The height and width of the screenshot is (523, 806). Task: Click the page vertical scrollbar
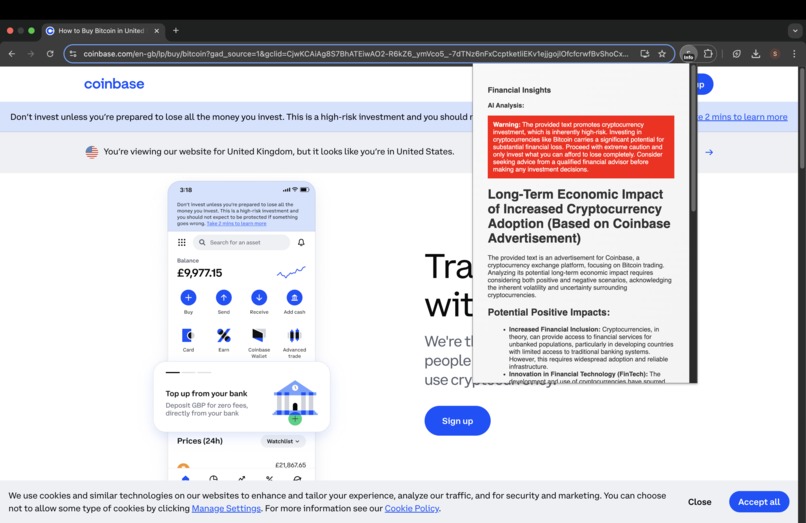click(x=802, y=118)
